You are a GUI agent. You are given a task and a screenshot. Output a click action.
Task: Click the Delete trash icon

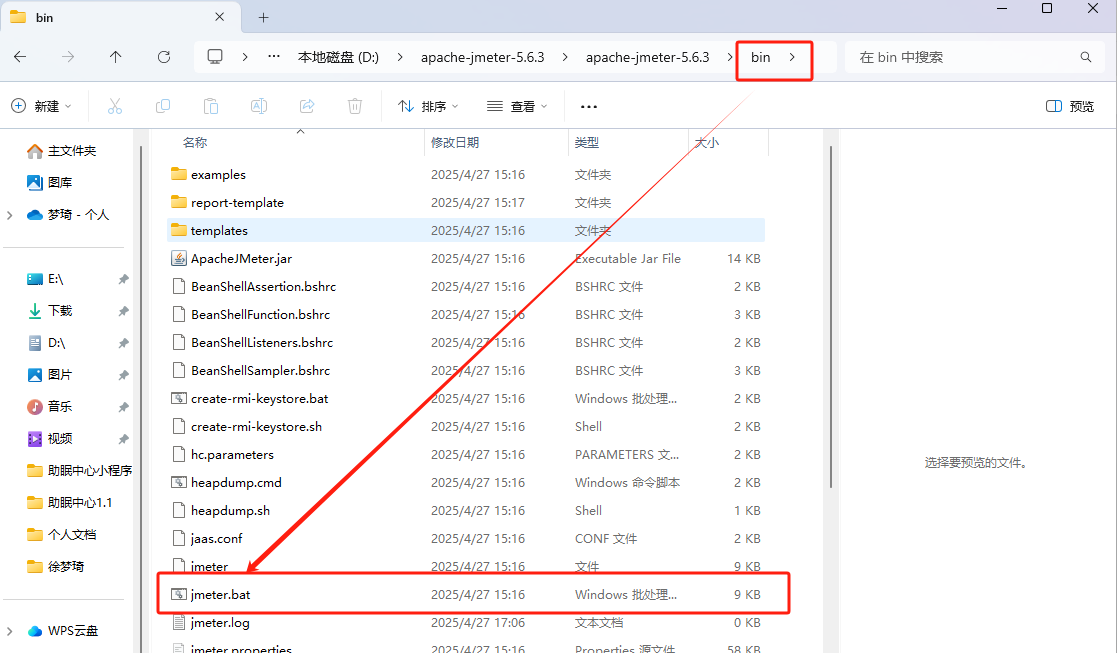pyautogui.click(x=355, y=106)
